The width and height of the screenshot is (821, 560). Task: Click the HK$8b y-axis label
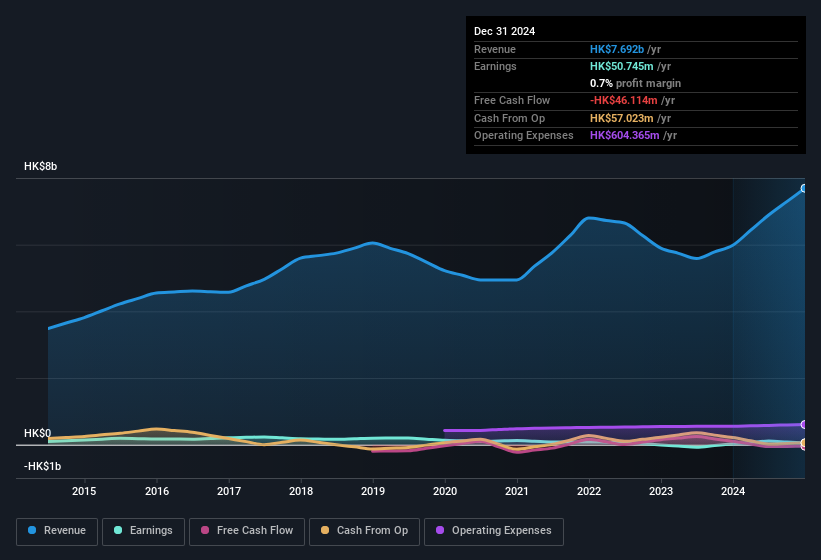point(40,166)
